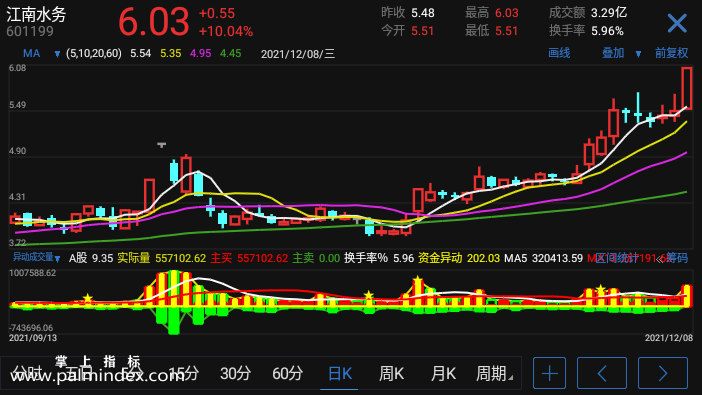
Task: Close the stock chart with the X icon
Action: [677, 23]
